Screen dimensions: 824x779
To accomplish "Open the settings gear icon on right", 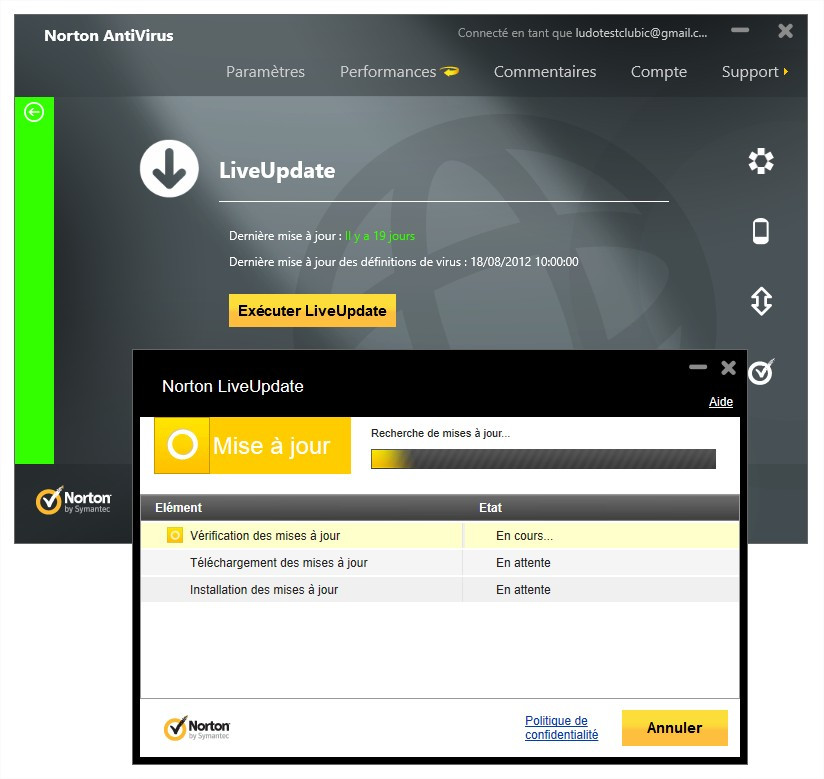I will (x=761, y=161).
